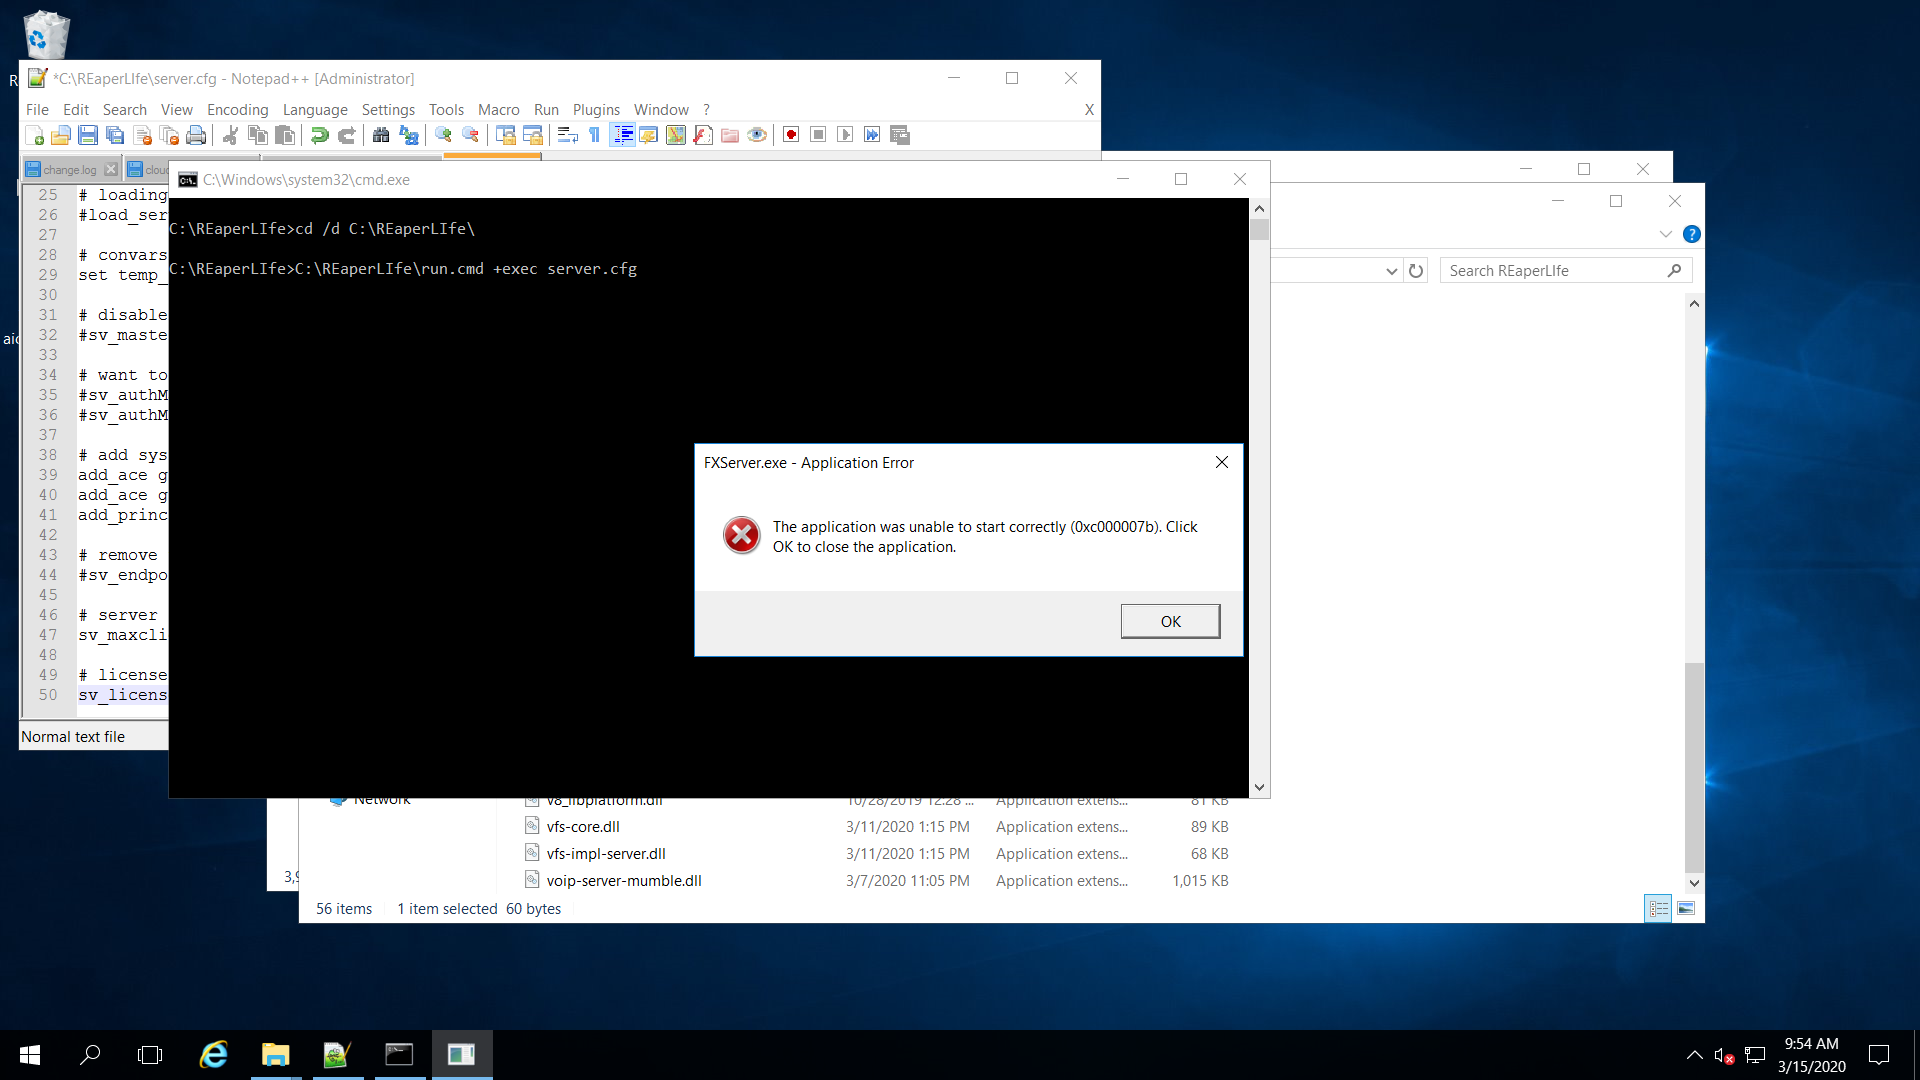This screenshot has height=1080, width=1920.
Task: Select the Print icon in Notepad++
Action: pyautogui.click(x=195, y=135)
